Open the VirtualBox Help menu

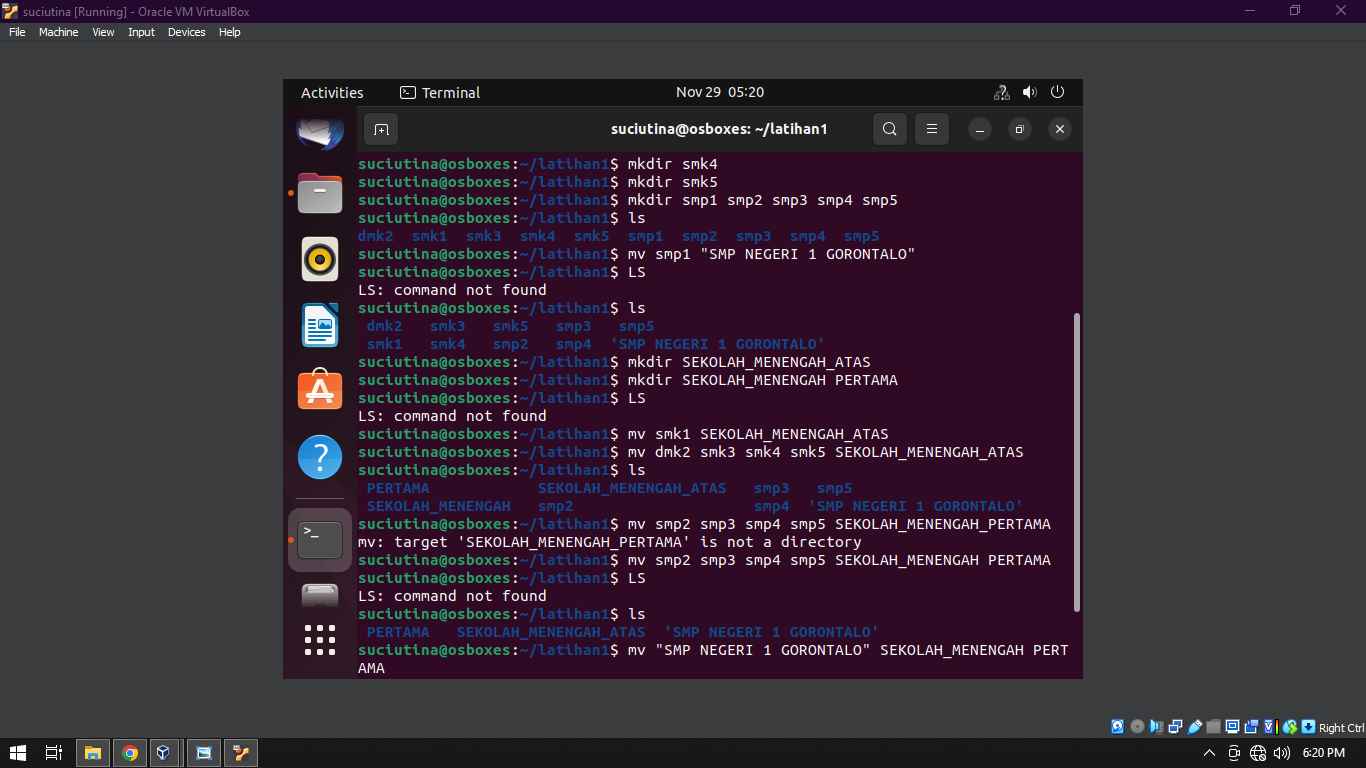pos(229,32)
